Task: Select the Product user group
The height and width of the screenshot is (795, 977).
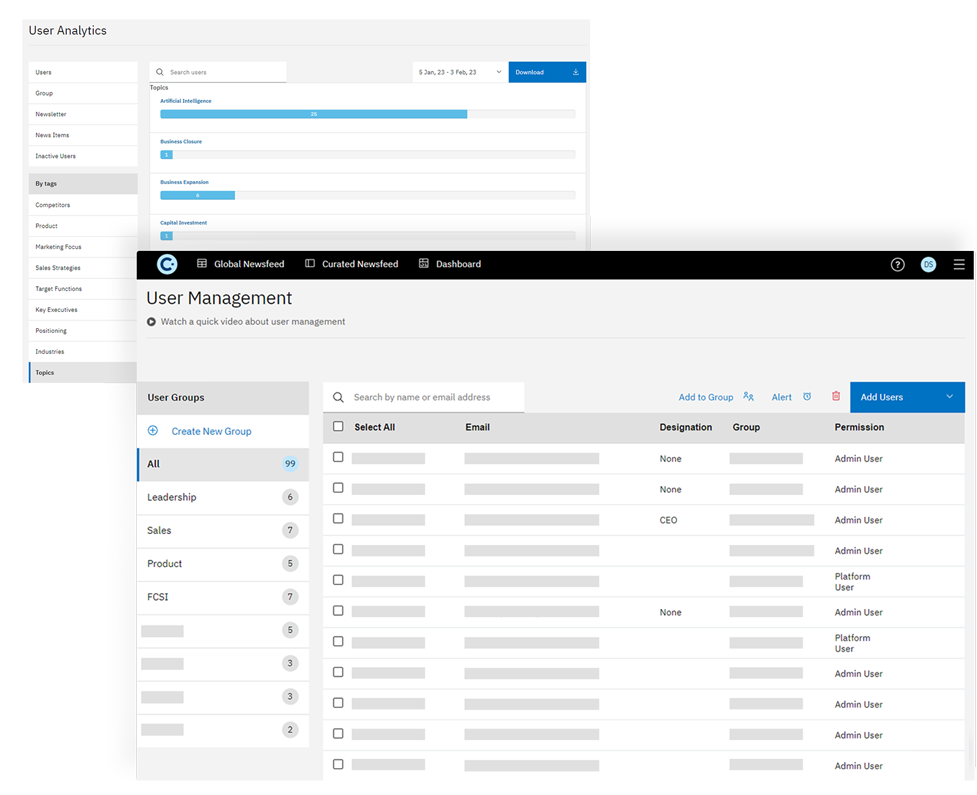Action: coord(223,564)
